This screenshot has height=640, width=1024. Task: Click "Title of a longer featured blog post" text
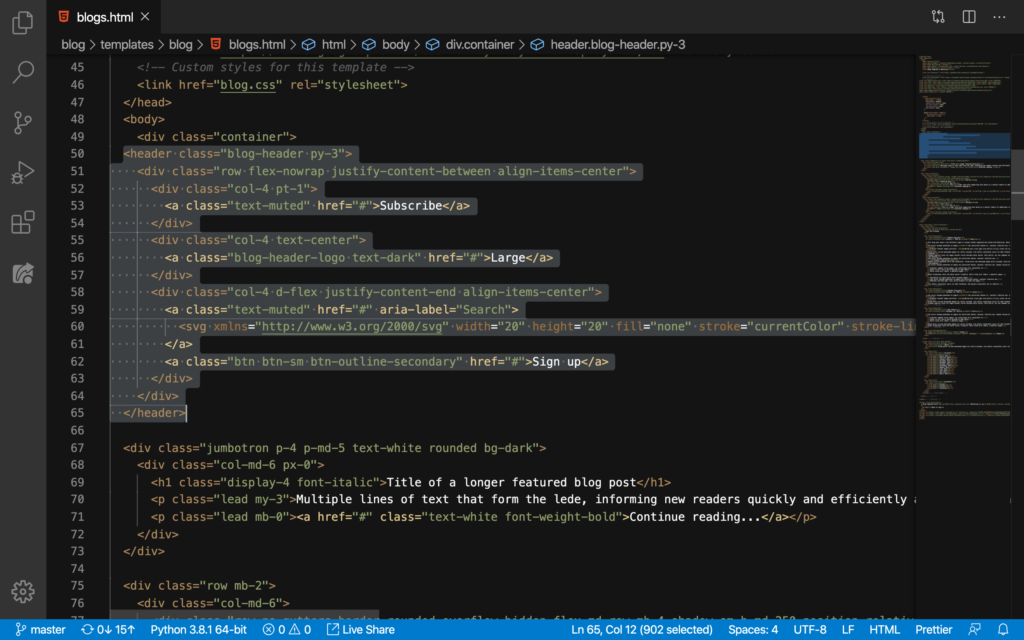click(511, 483)
